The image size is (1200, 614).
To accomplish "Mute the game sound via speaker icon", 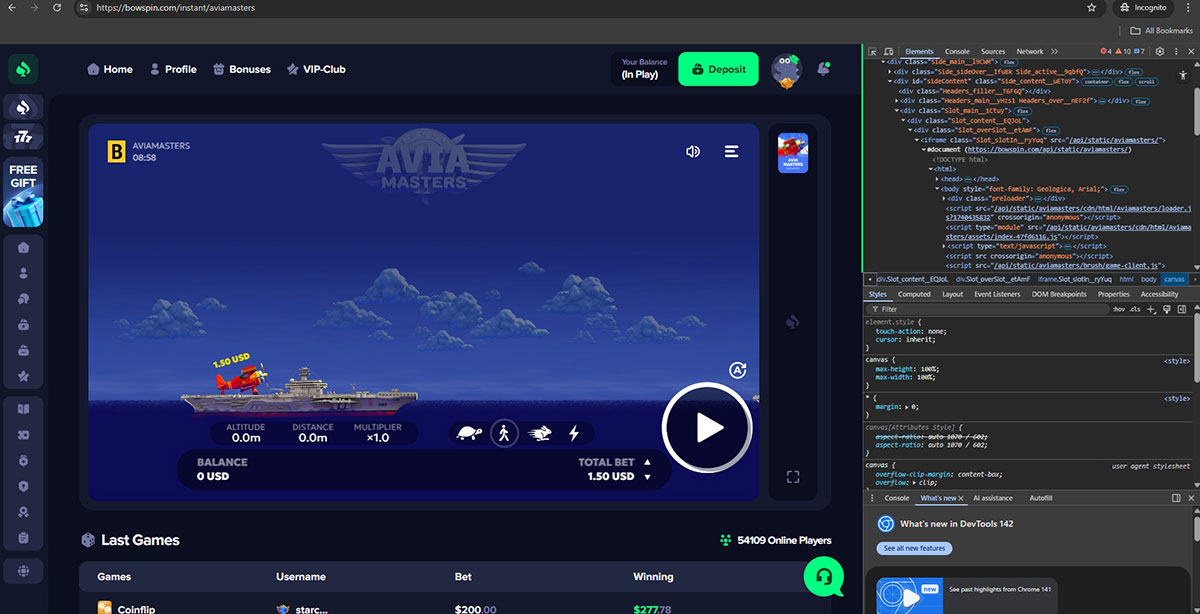I will pyautogui.click(x=692, y=151).
